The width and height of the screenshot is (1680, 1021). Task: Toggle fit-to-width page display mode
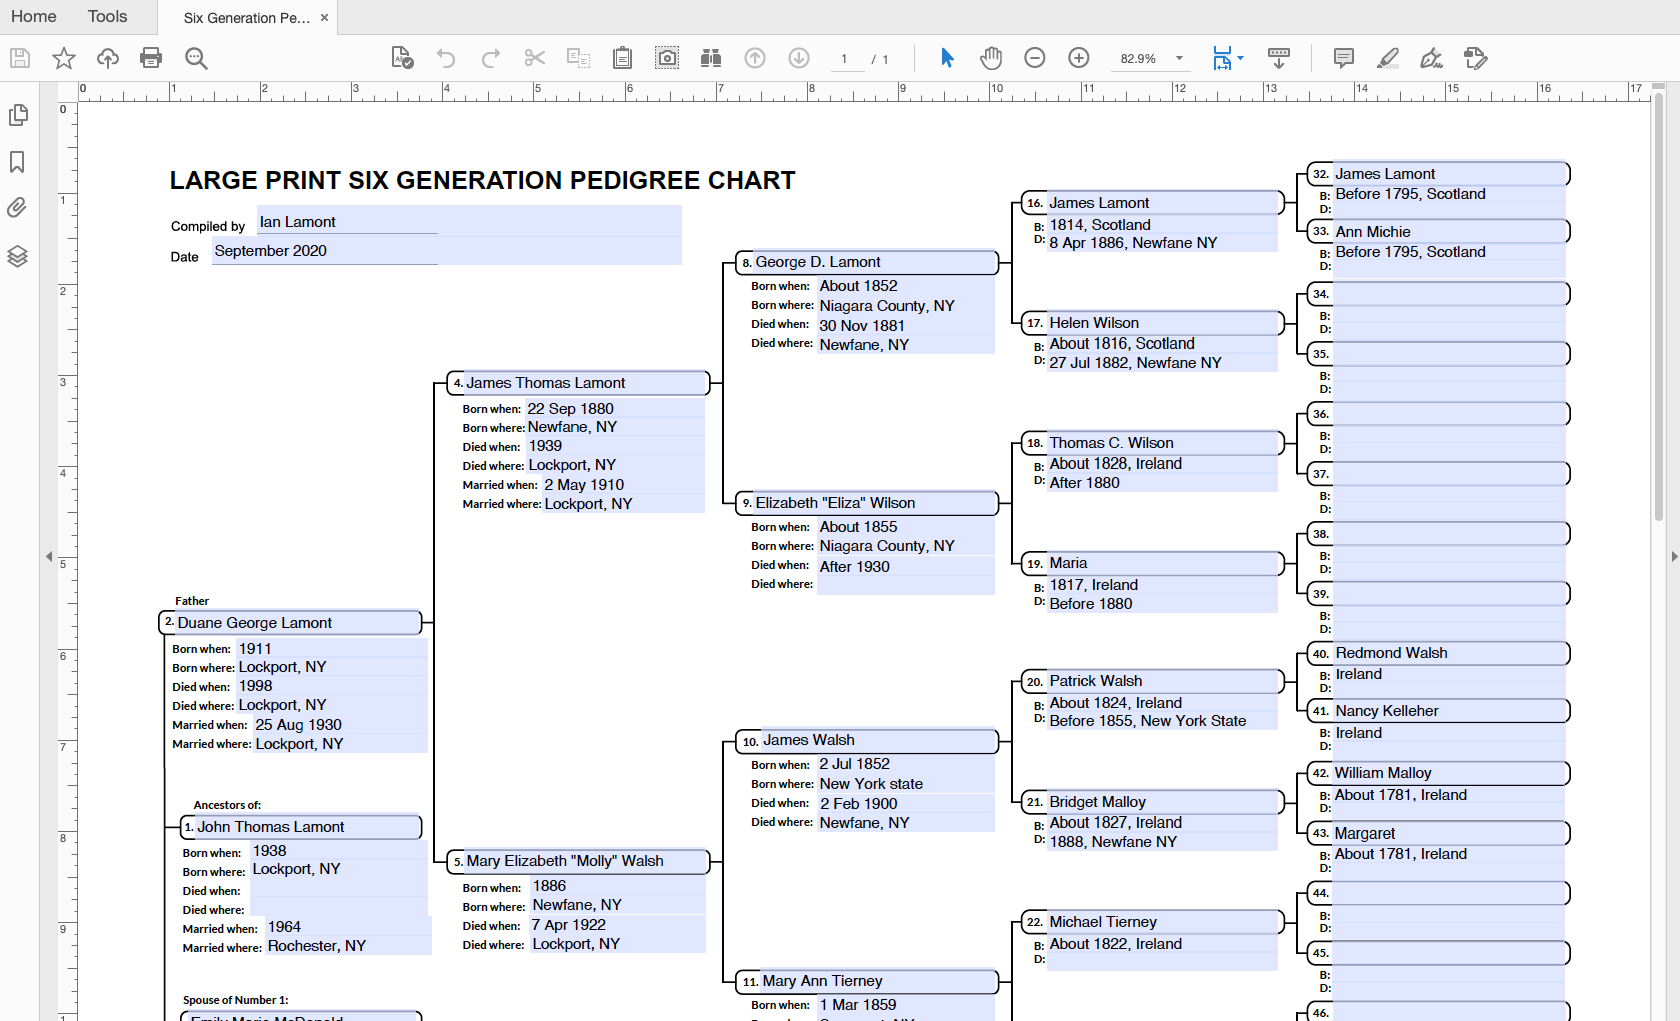pyautogui.click(x=1222, y=58)
